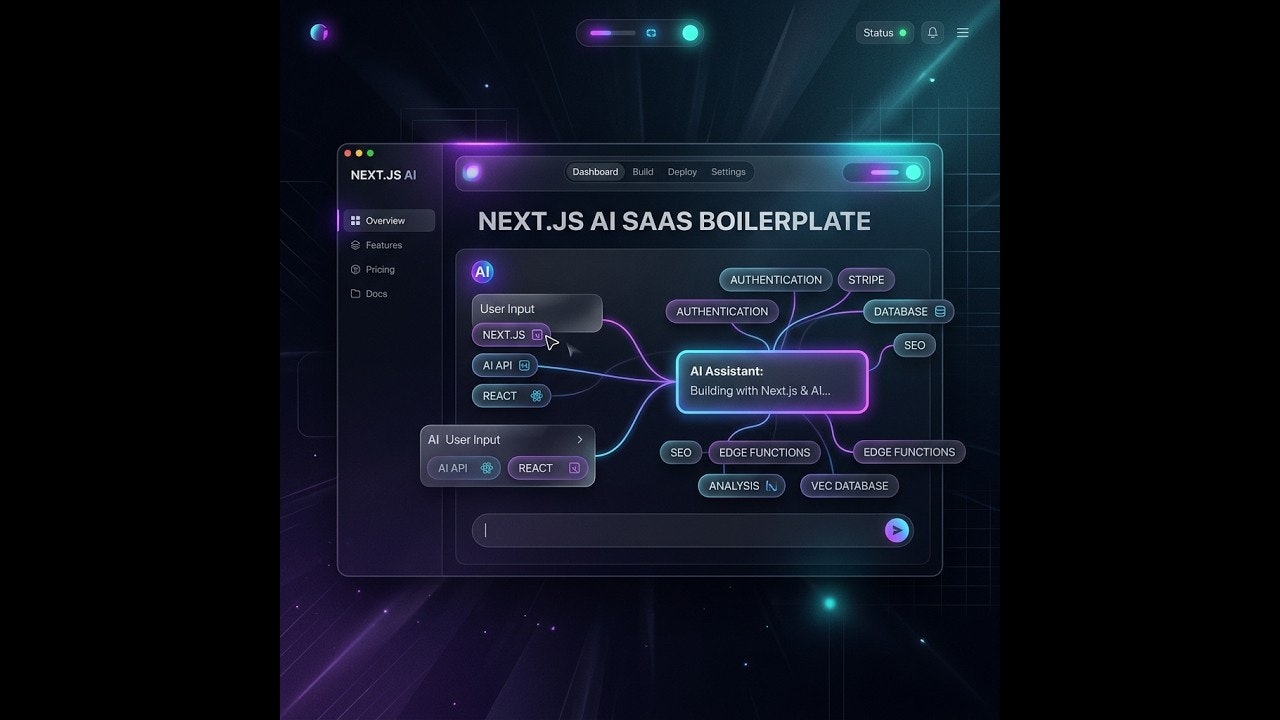This screenshot has height=720, width=1280.
Task: Click the purple orb icon beside Dashboard tab
Action: pos(471,172)
